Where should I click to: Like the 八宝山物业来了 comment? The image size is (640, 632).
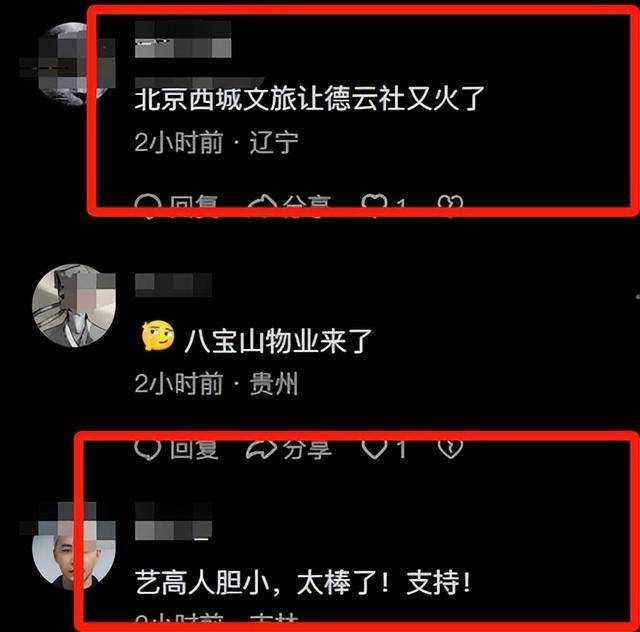pyautogui.click(x=384, y=449)
